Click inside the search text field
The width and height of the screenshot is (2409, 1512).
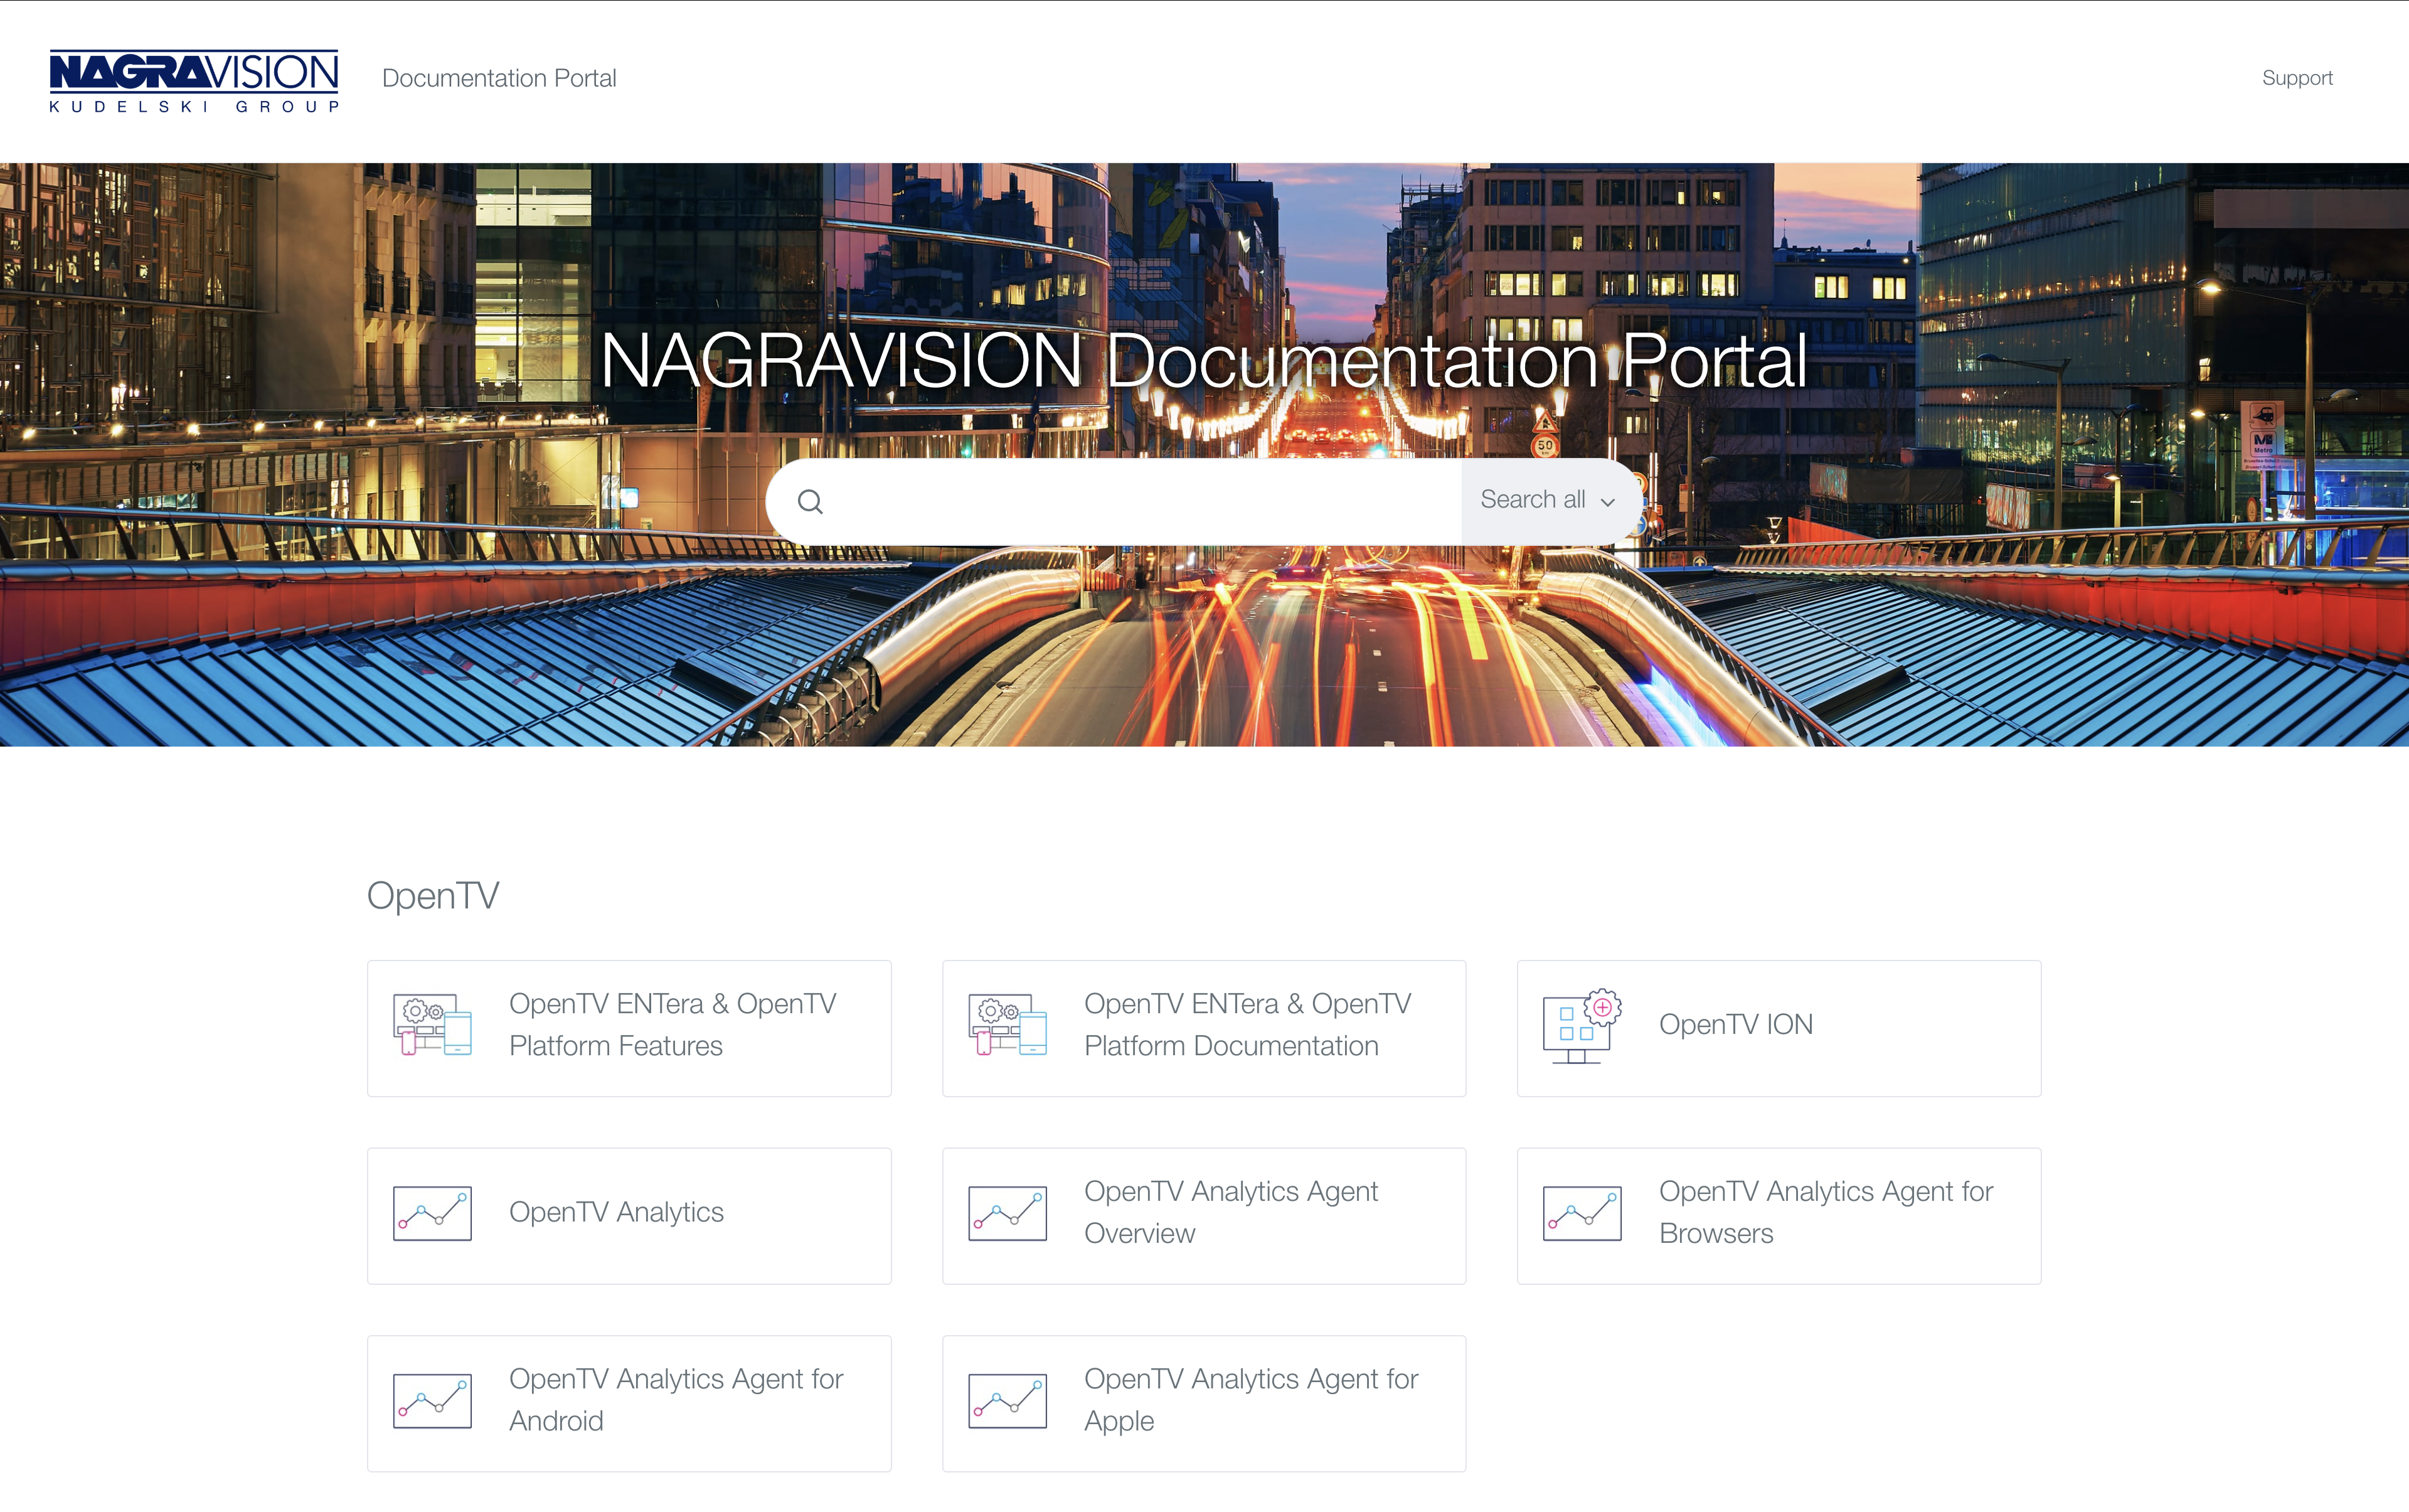coord(1140,502)
